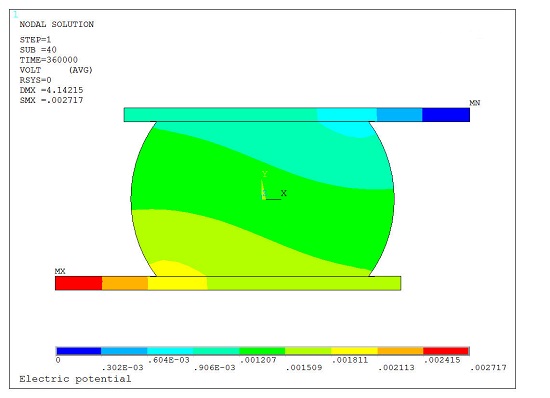Click the Y axis label of the triad
Viewport: 550px width, 398px height.
coord(265,174)
